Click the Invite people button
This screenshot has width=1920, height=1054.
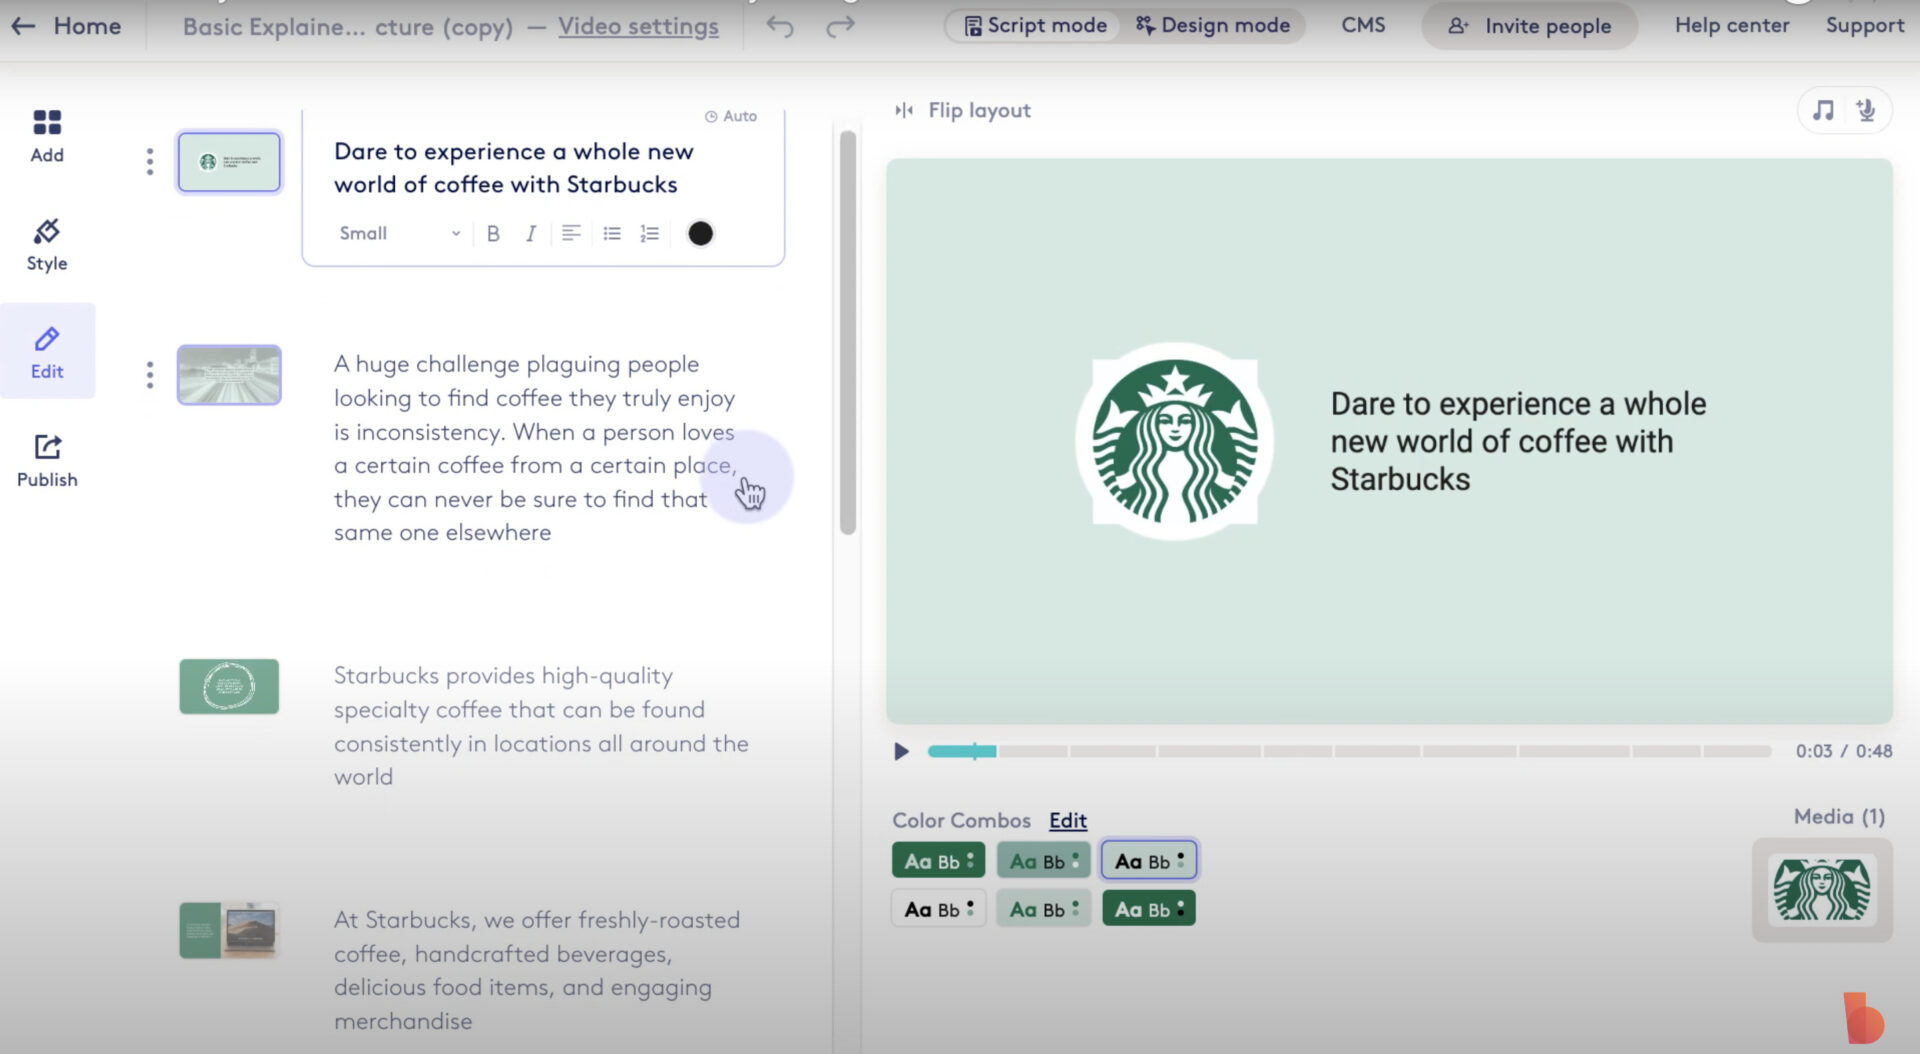(x=1529, y=26)
